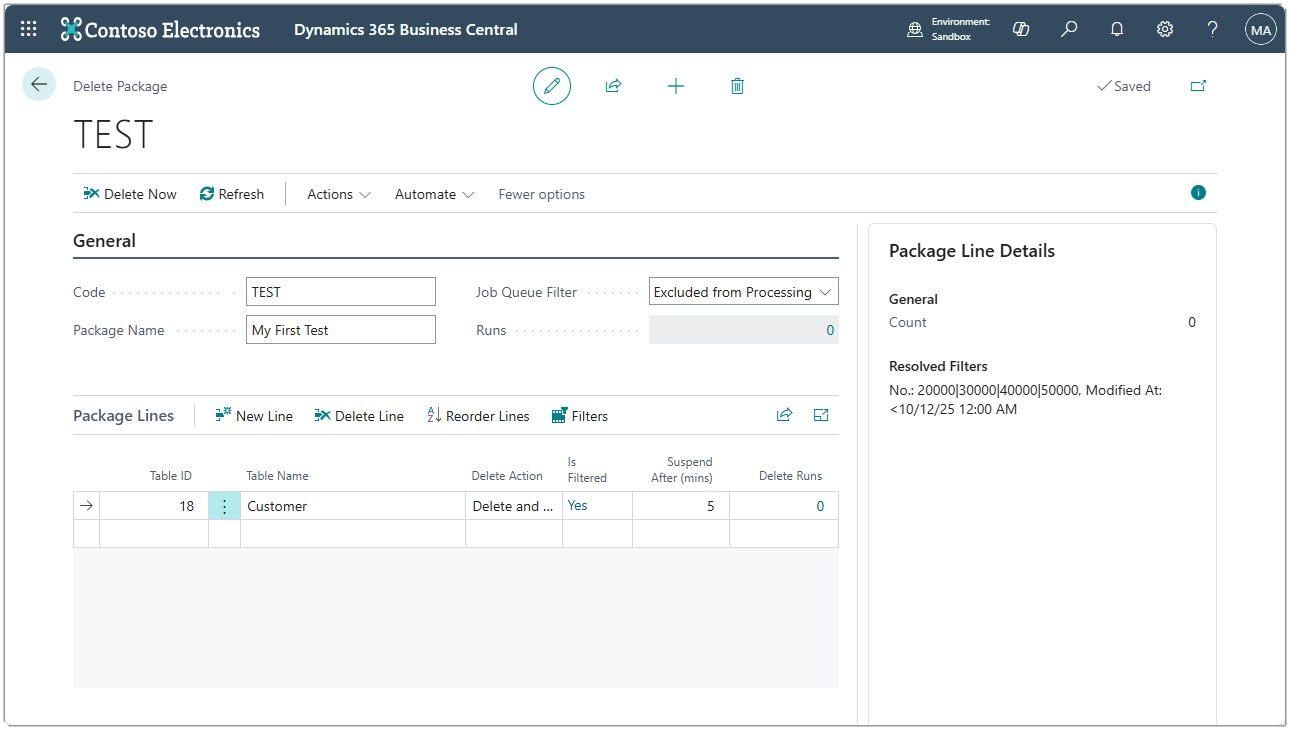This screenshot has width=1290, height=730.
Task: Click the search magnifier icon
Action: (1069, 29)
